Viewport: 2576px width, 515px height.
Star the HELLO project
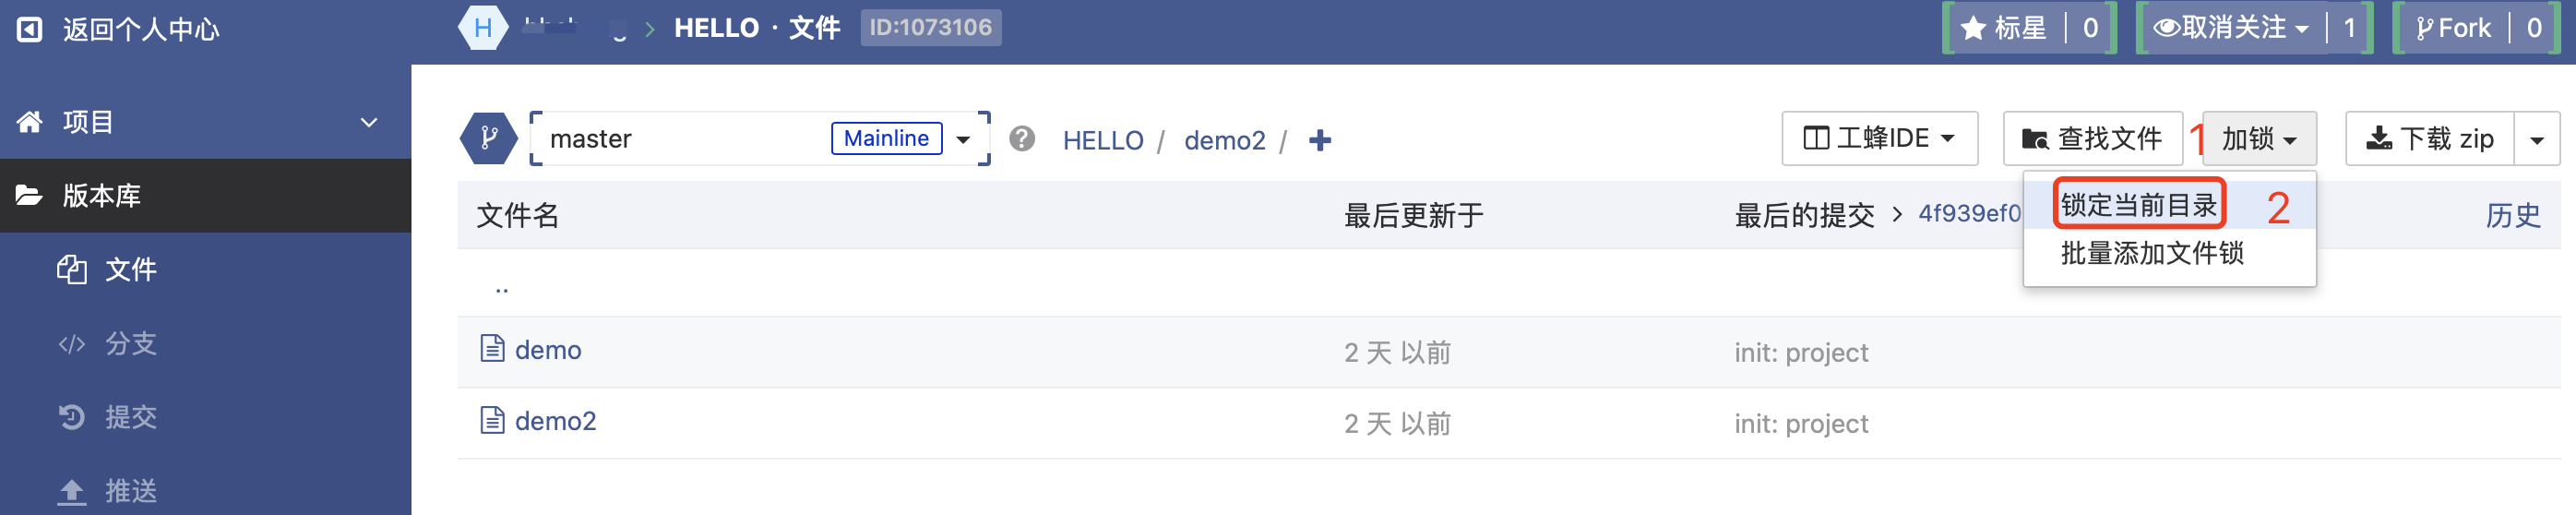2004,28
